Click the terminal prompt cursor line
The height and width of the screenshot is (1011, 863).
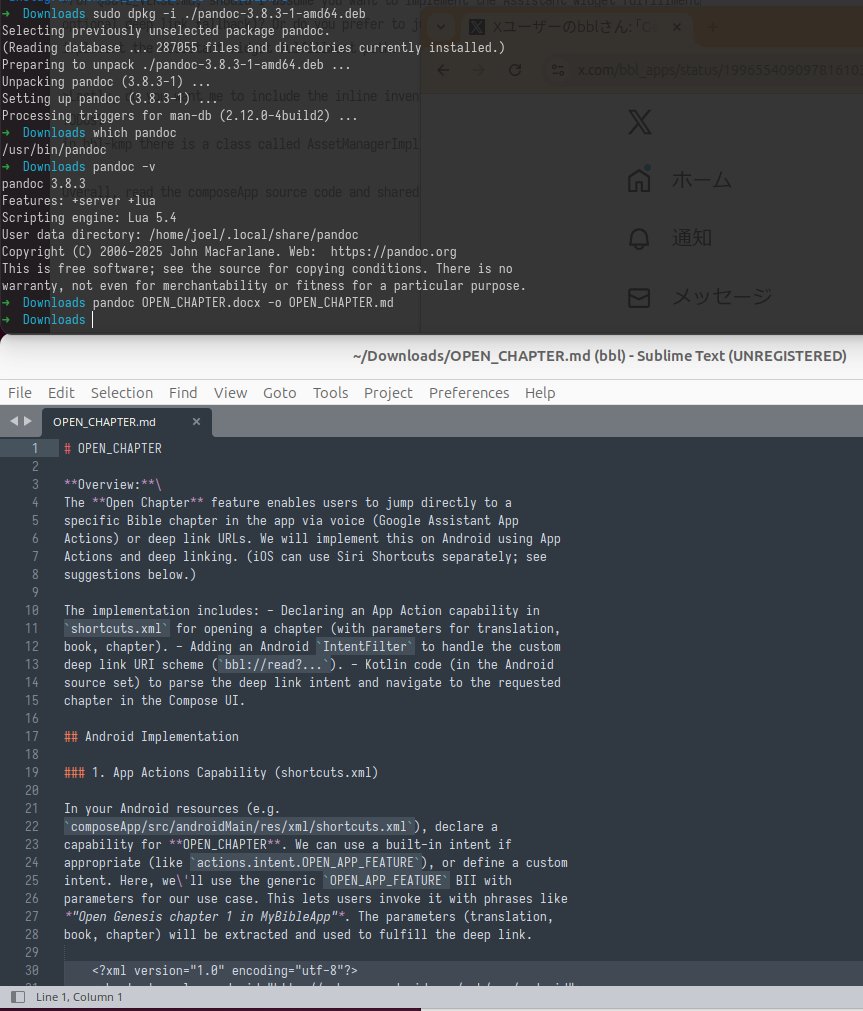click(x=48, y=320)
